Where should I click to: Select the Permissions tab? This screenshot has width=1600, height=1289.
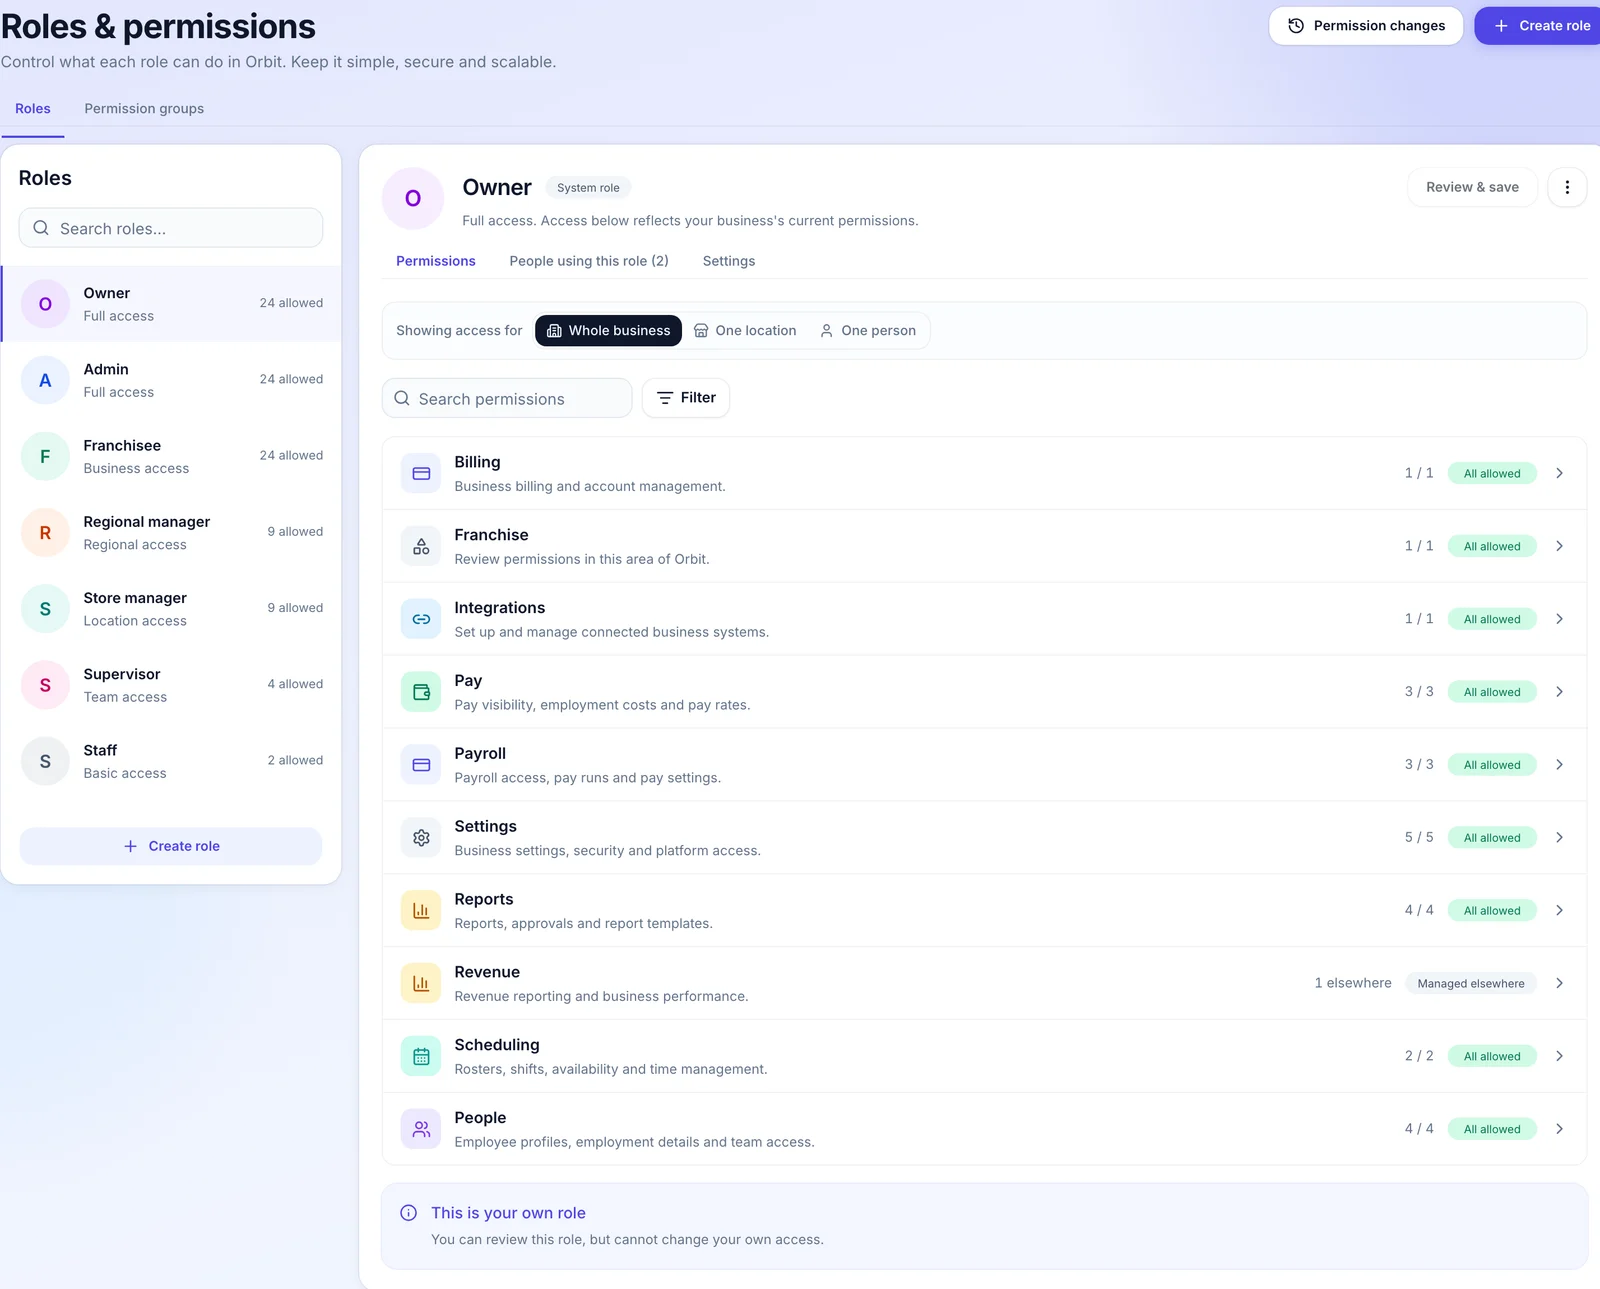pyautogui.click(x=436, y=261)
